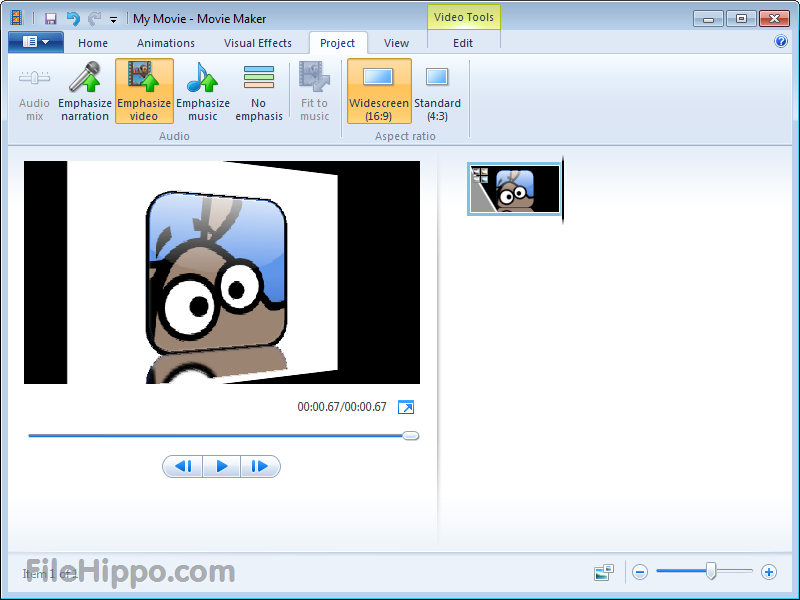Choose No emphasis audio option
The width and height of the screenshot is (800, 600).
[259, 91]
